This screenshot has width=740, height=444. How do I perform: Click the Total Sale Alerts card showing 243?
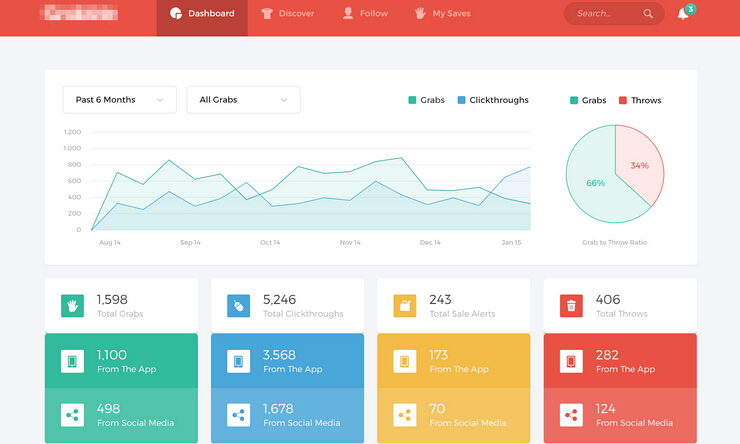[x=454, y=306]
